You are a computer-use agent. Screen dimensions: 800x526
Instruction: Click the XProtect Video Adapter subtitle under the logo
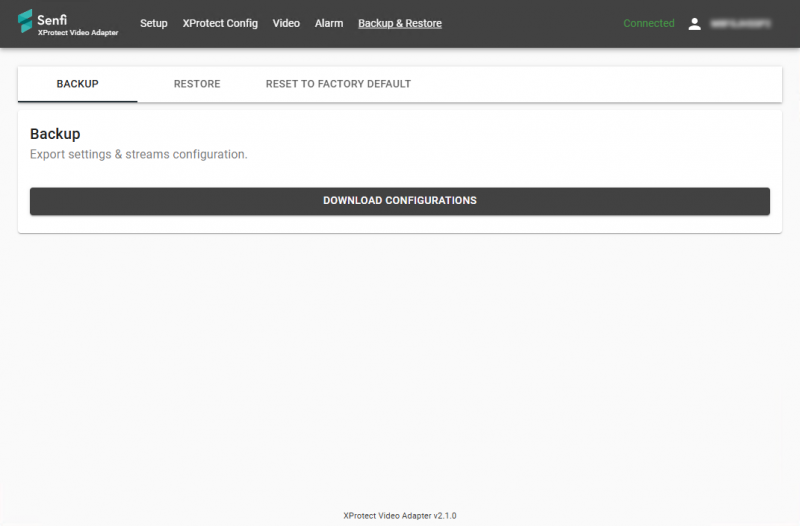click(x=77, y=33)
